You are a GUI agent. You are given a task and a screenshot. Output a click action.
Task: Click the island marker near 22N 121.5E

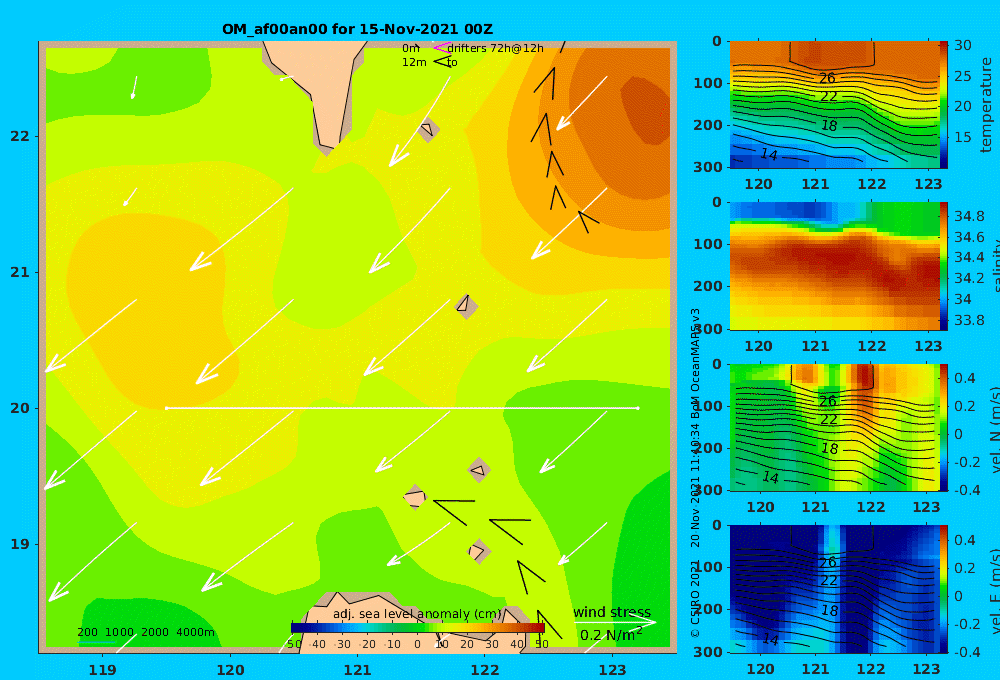[428, 129]
